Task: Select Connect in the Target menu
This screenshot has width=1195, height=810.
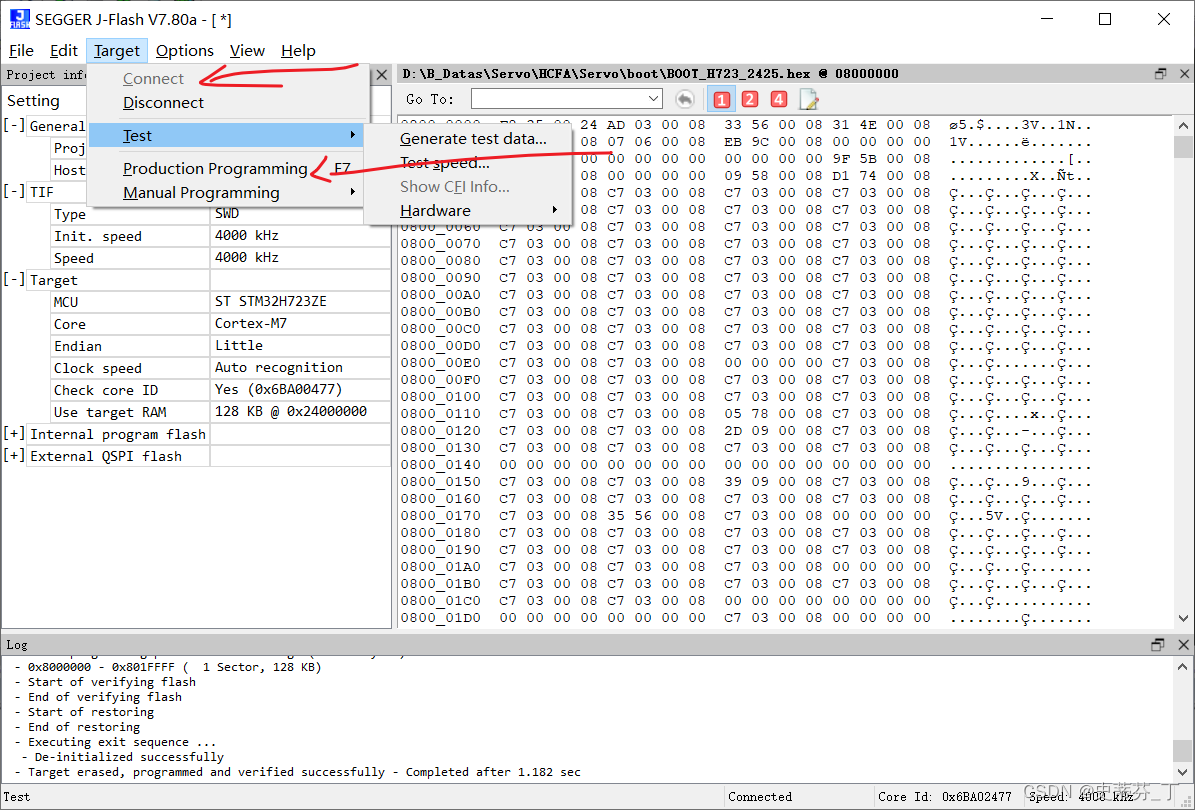Action: click(152, 77)
